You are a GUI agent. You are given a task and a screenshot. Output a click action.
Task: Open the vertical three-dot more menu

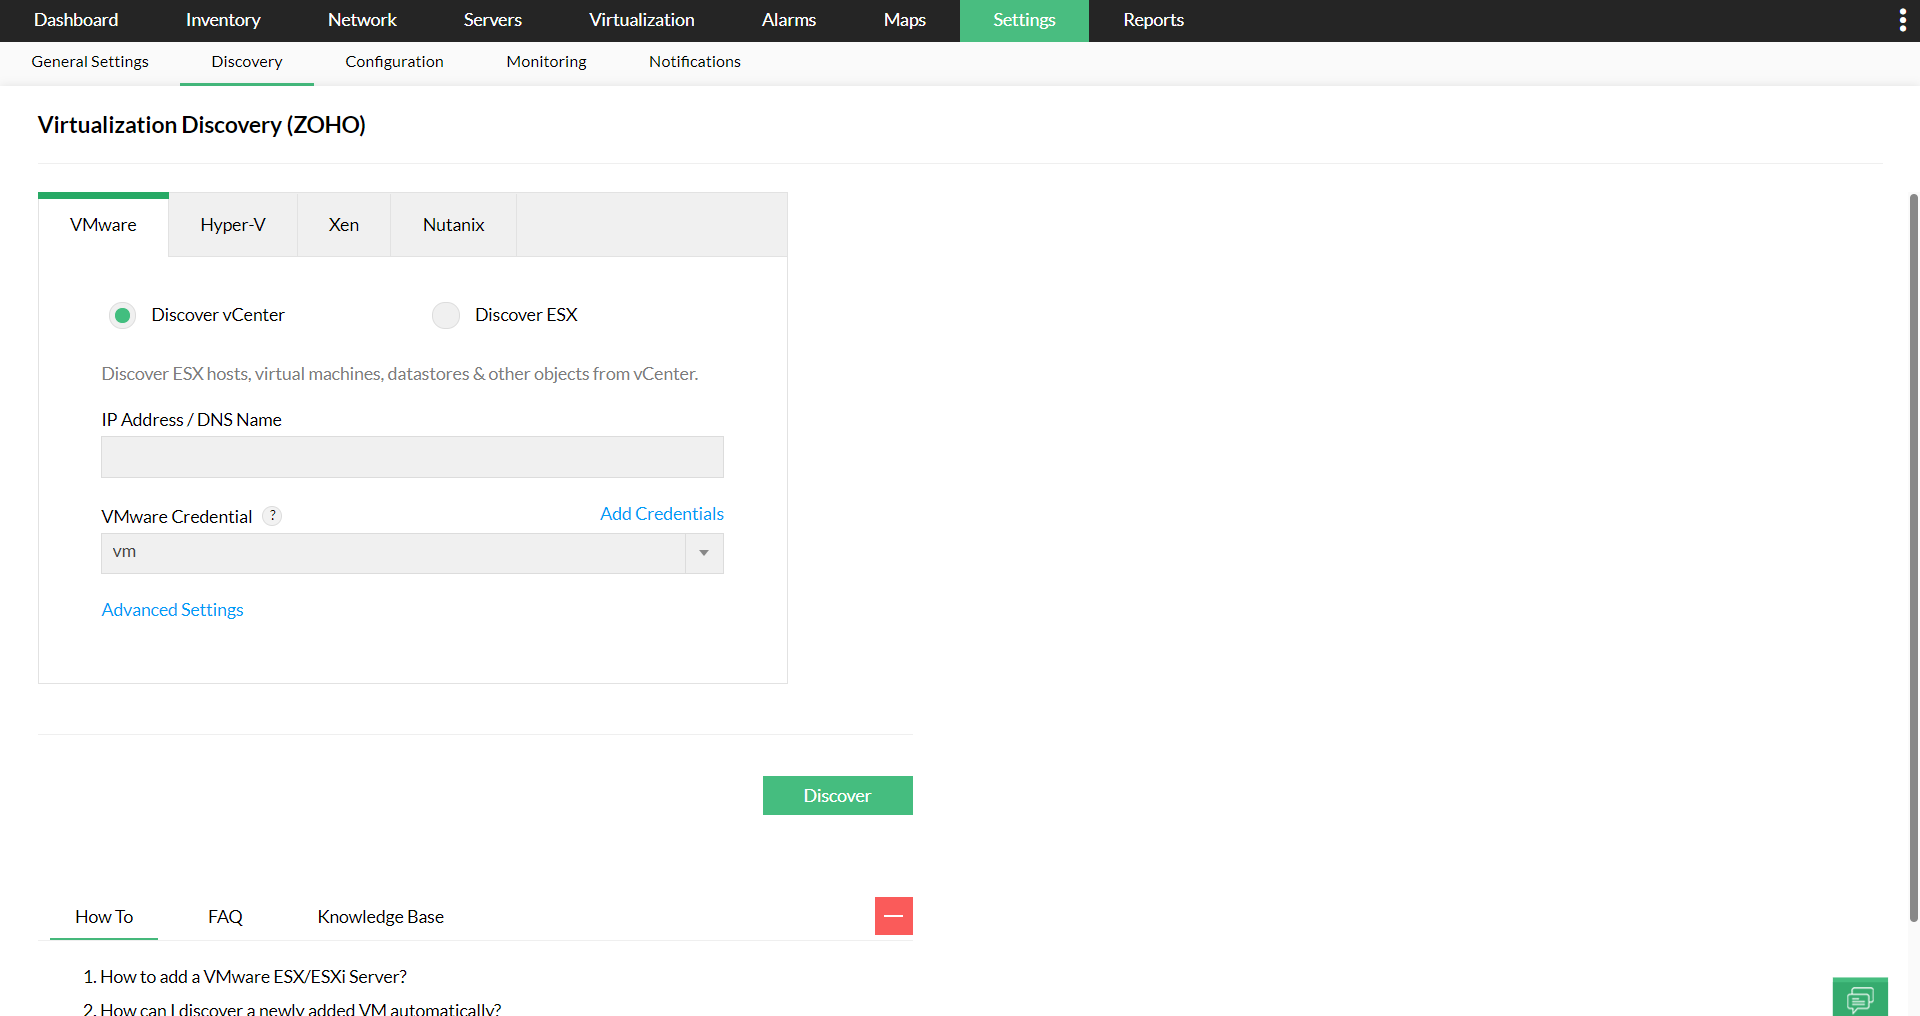[1902, 20]
